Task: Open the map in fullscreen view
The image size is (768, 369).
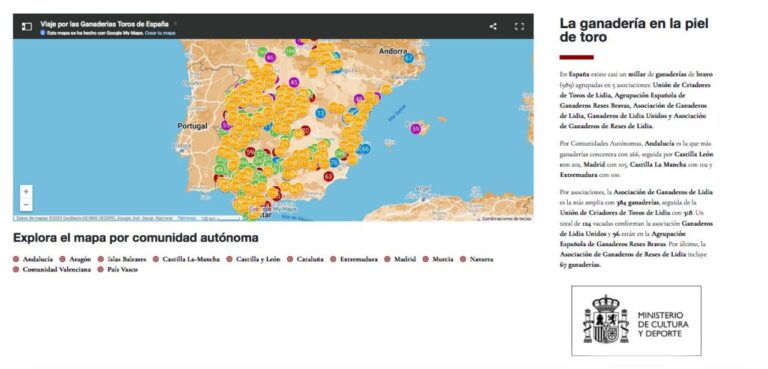Action: [x=519, y=26]
